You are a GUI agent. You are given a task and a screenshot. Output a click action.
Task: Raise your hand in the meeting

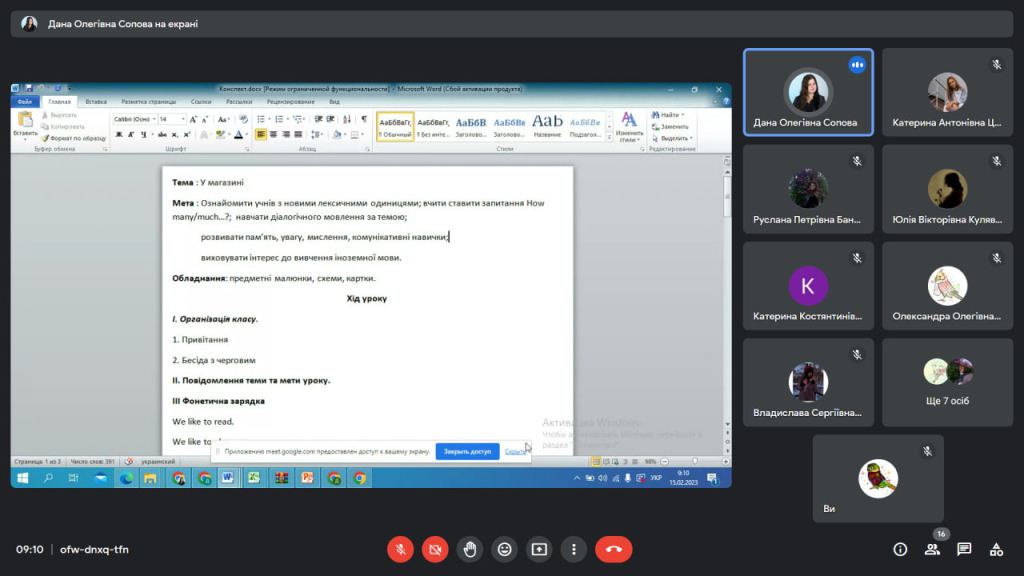(470, 549)
